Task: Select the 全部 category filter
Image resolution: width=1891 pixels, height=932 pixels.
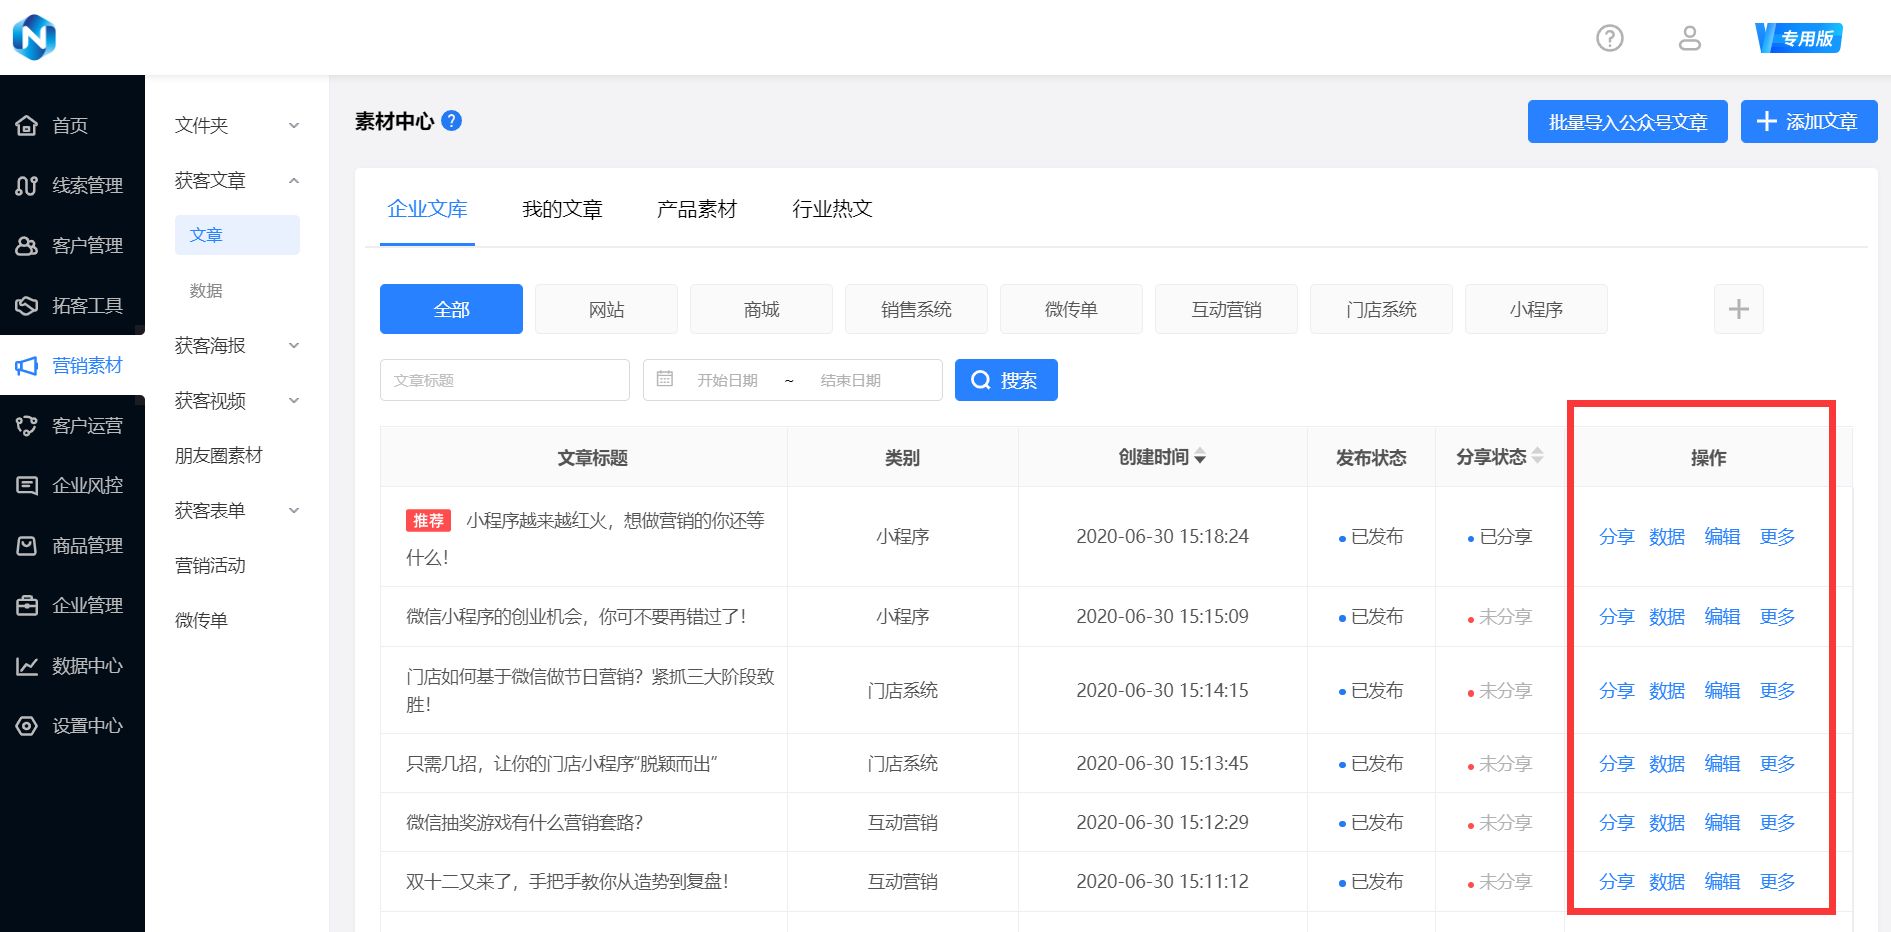Action: tap(451, 309)
